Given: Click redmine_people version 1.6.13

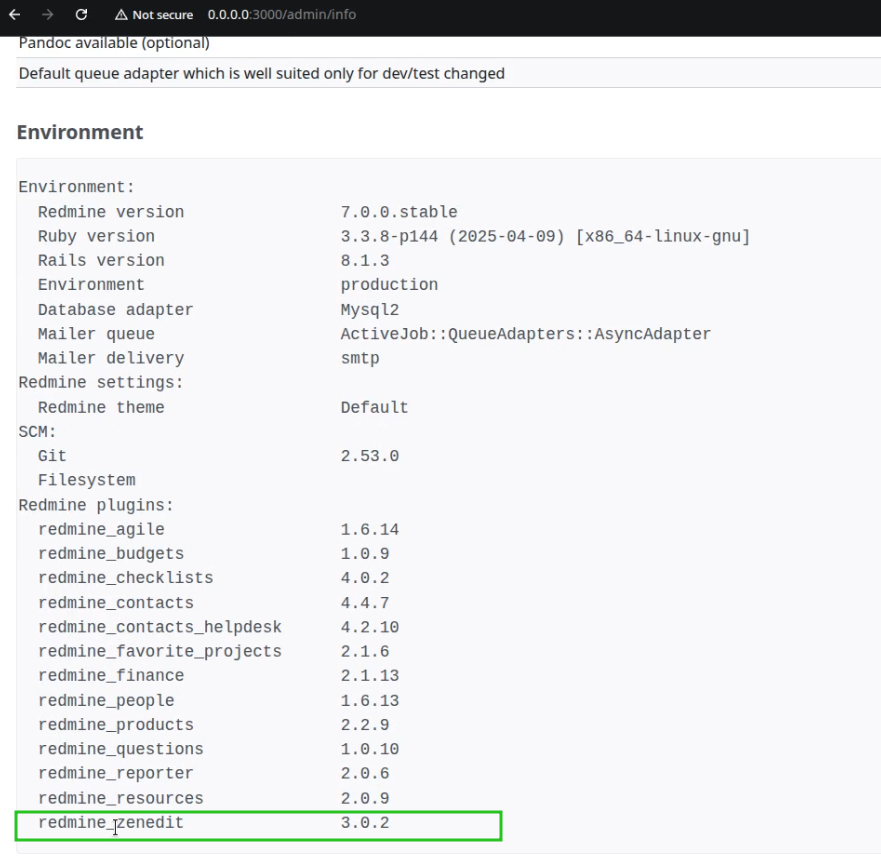Looking at the screenshot, I should click(x=370, y=701).
